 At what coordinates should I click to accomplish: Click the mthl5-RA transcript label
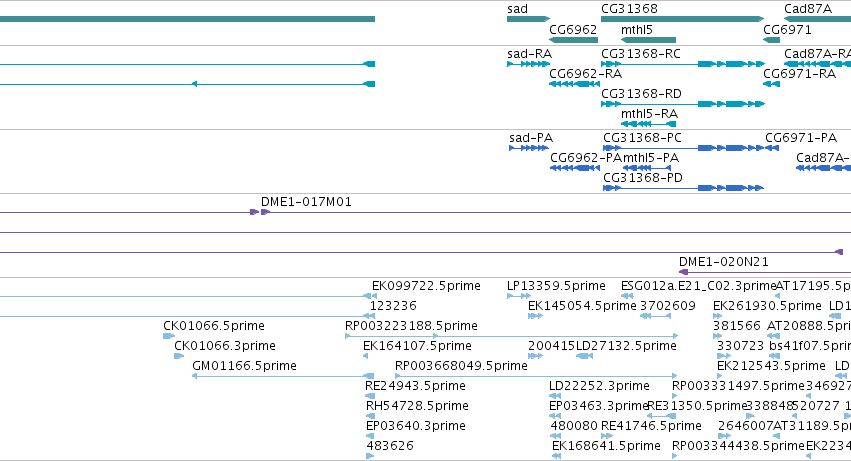pos(649,114)
